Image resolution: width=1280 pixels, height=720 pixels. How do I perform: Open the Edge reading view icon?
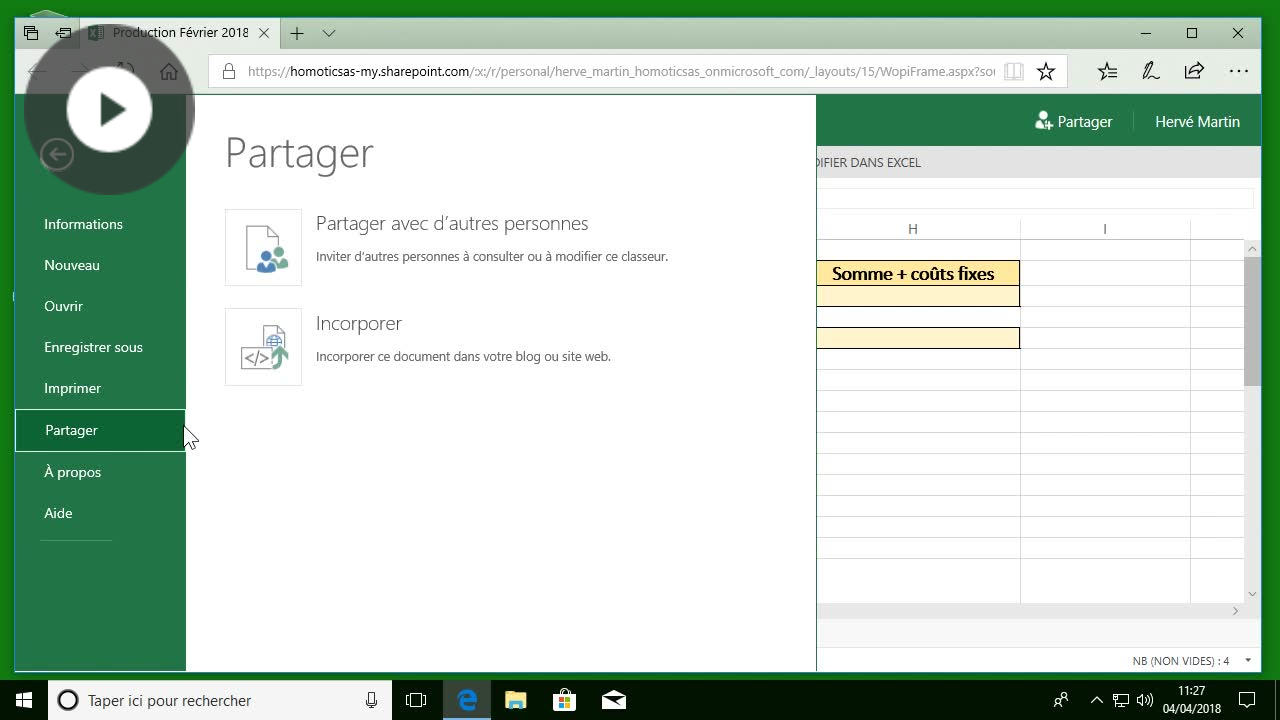point(1013,71)
